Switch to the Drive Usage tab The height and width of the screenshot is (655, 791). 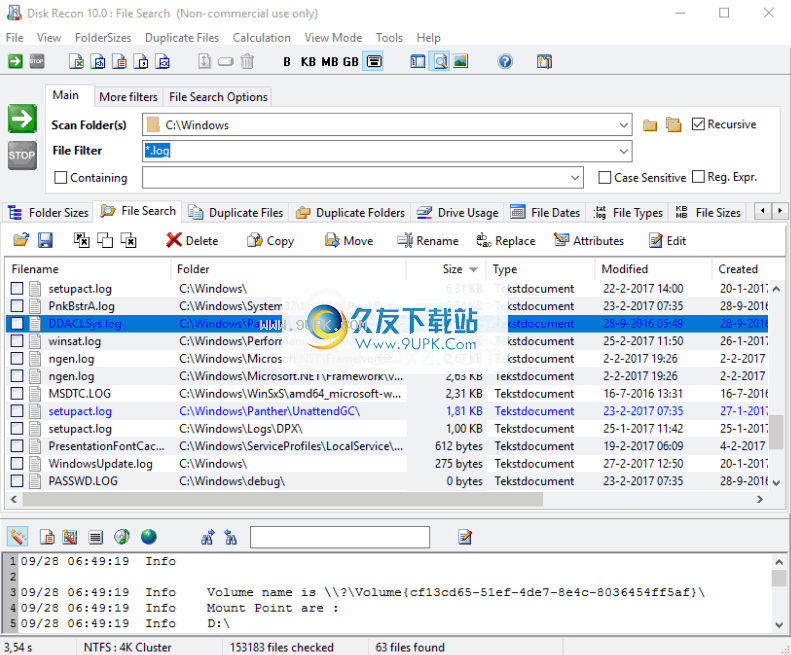pyautogui.click(x=458, y=213)
